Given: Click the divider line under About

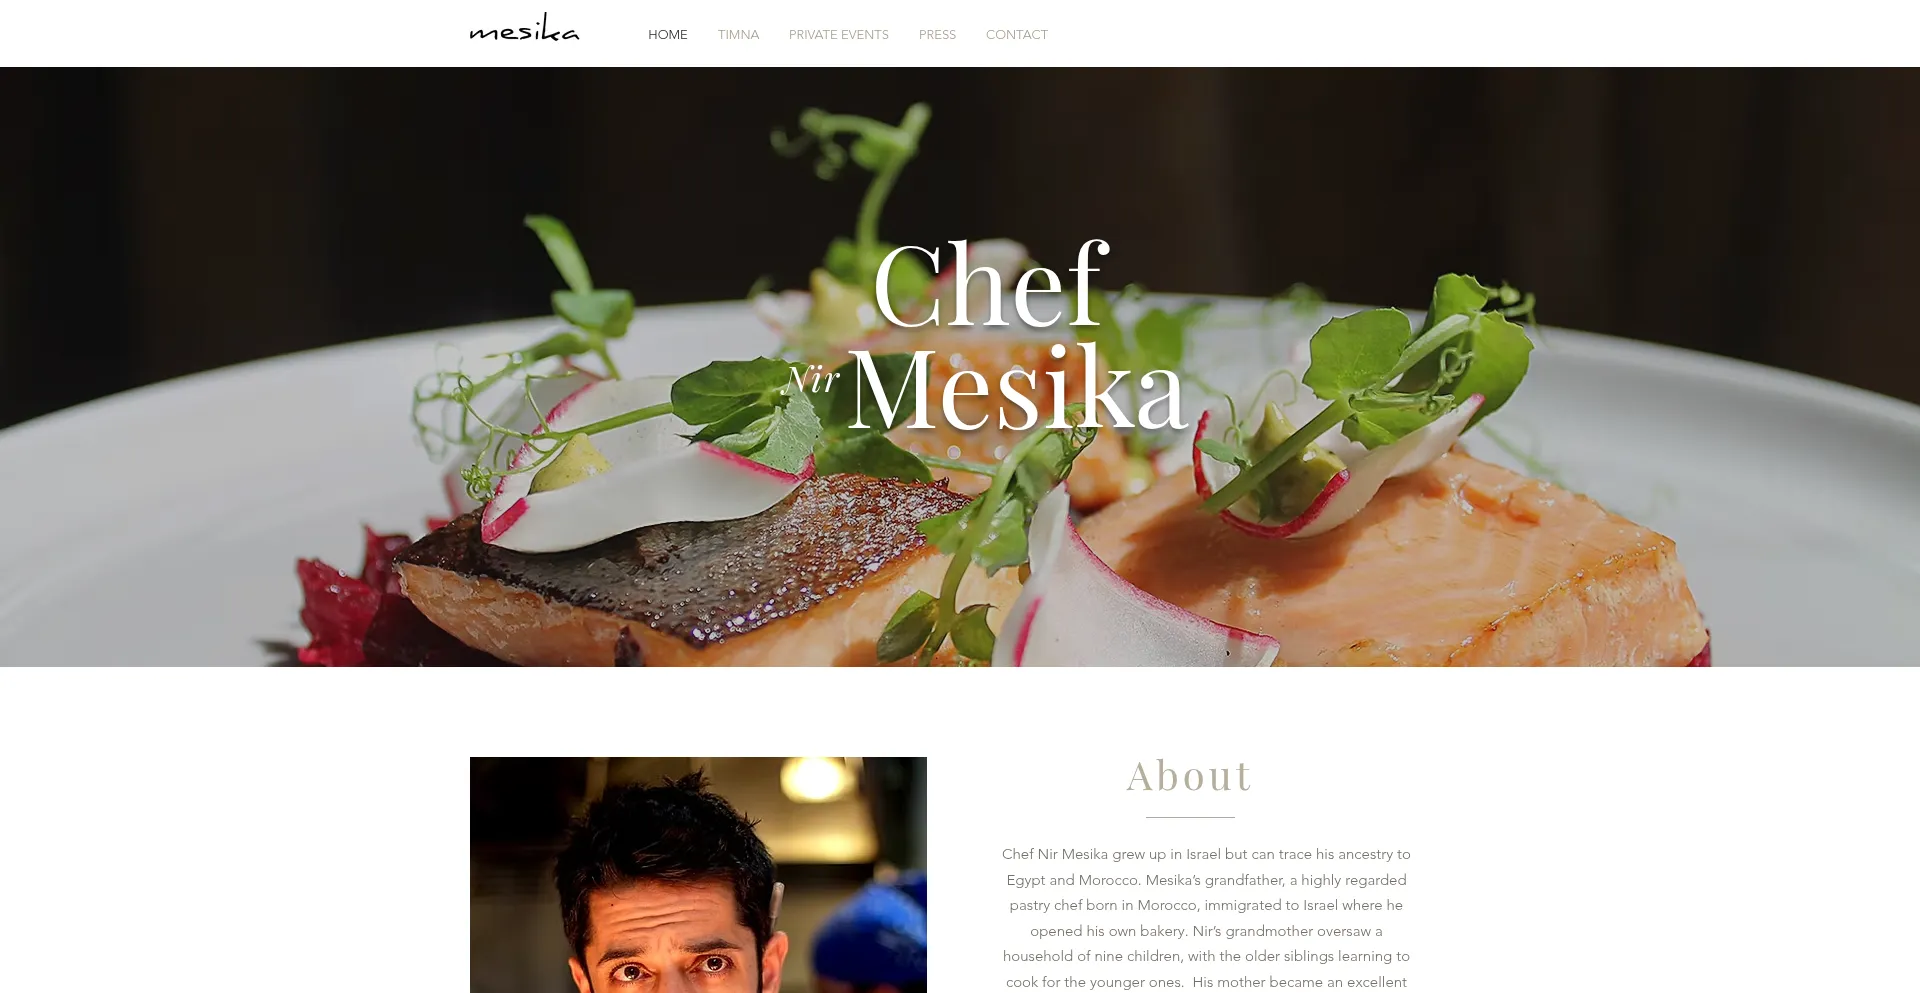Looking at the screenshot, I should pos(1190,817).
